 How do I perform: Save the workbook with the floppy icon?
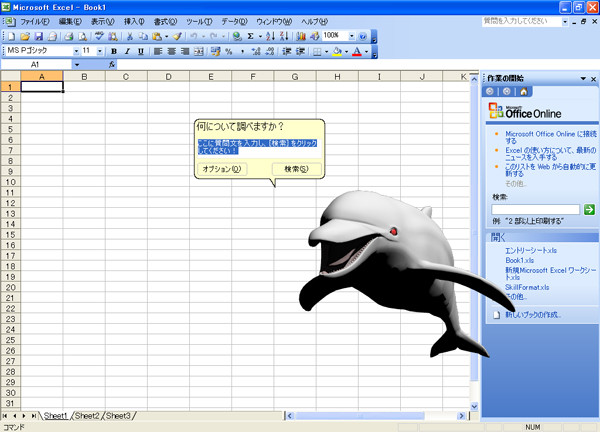39,36
